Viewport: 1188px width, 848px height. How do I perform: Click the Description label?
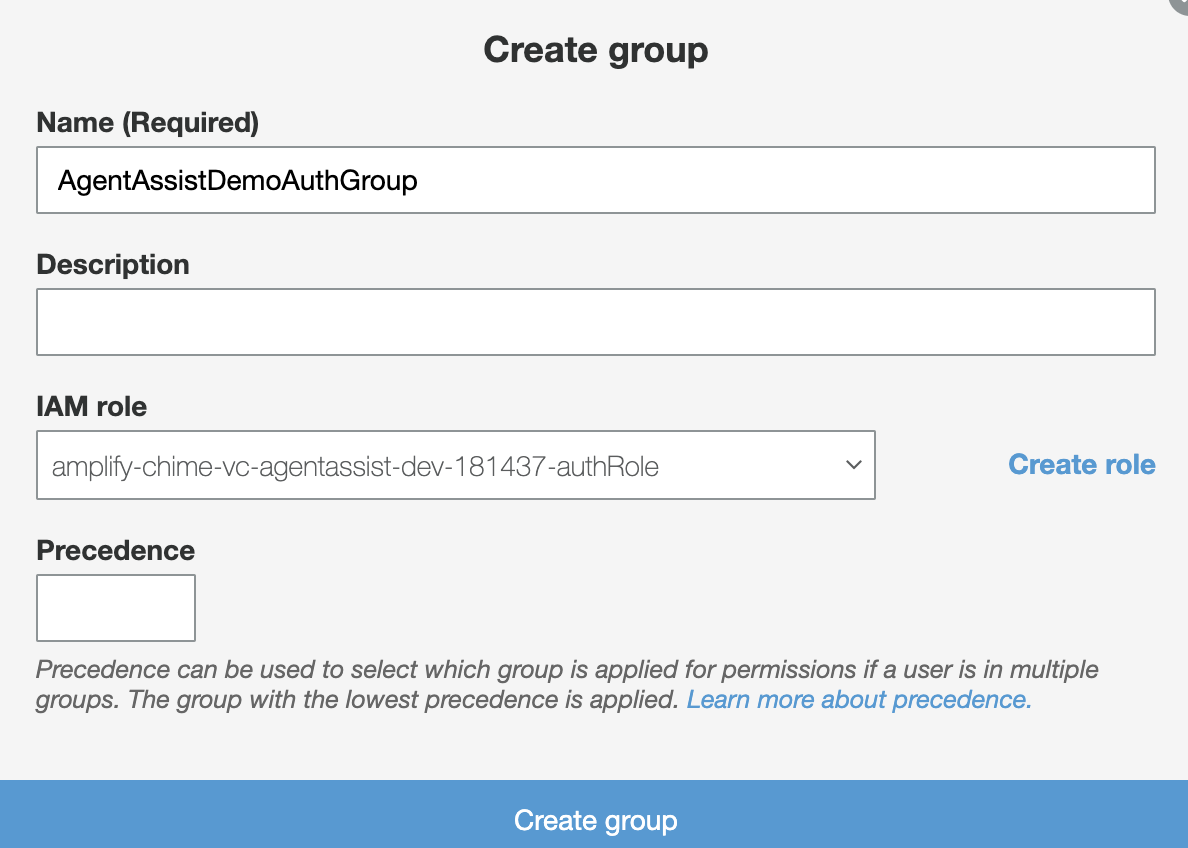coord(113,264)
